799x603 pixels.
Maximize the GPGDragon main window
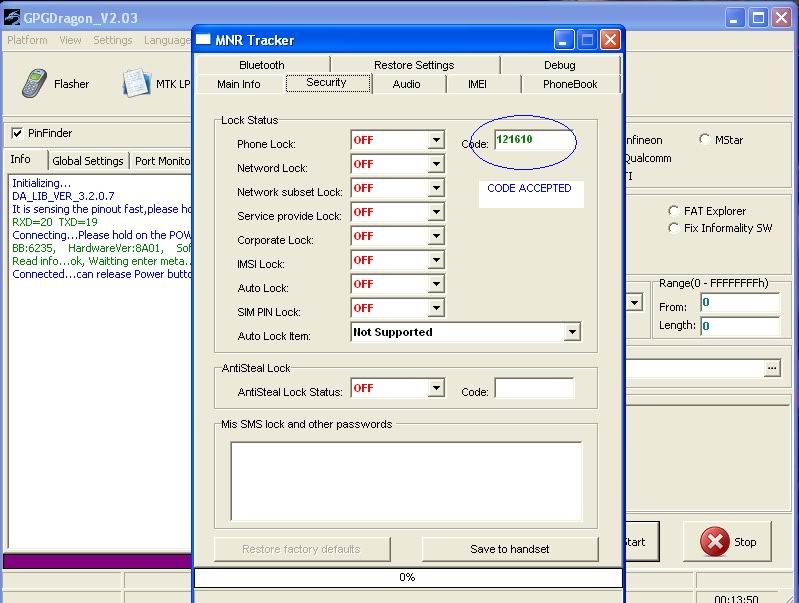[758, 18]
